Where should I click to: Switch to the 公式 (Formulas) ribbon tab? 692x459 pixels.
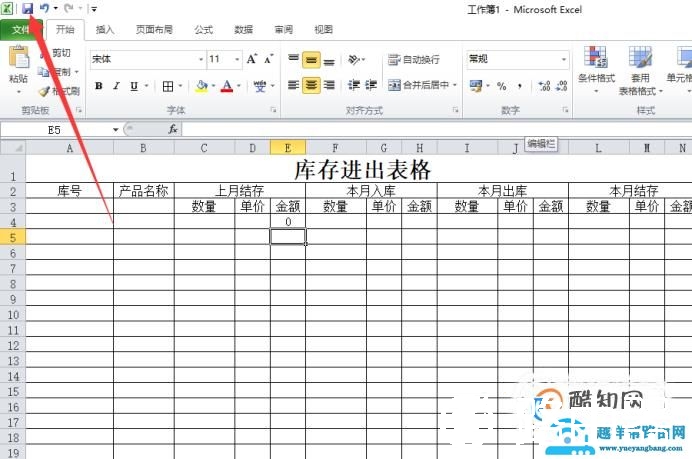point(203,30)
